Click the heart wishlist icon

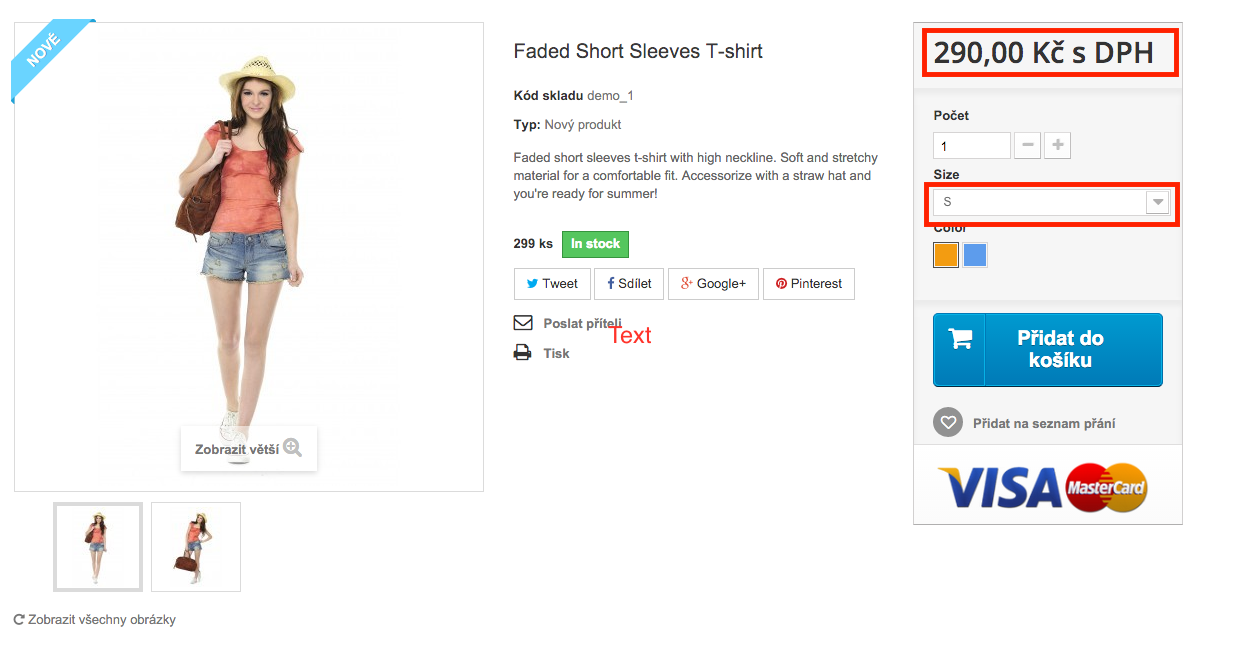(x=947, y=423)
